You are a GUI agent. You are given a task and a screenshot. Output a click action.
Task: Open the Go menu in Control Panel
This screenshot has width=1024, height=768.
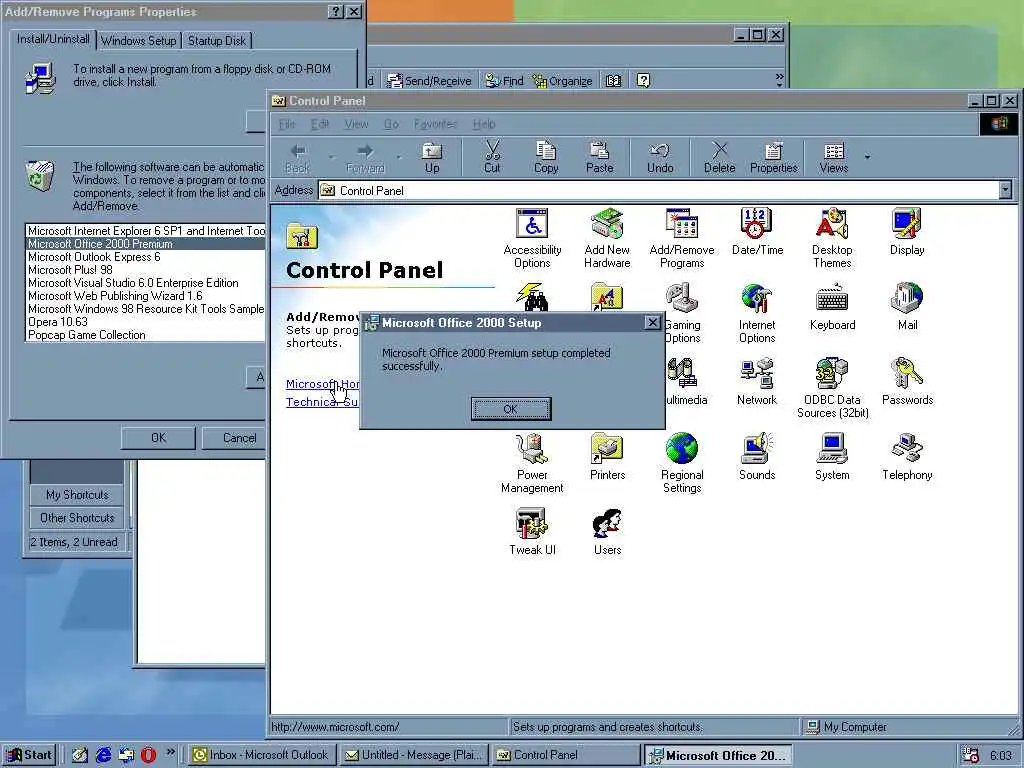click(391, 124)
